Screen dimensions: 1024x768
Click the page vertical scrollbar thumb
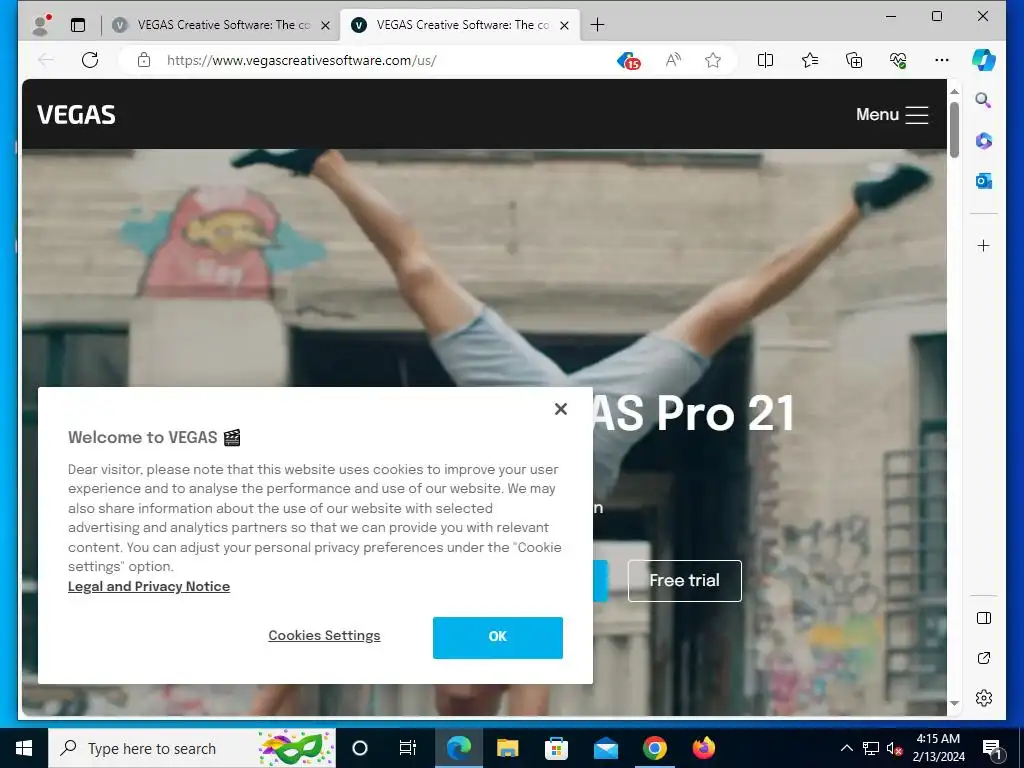(x=954, y=129)
